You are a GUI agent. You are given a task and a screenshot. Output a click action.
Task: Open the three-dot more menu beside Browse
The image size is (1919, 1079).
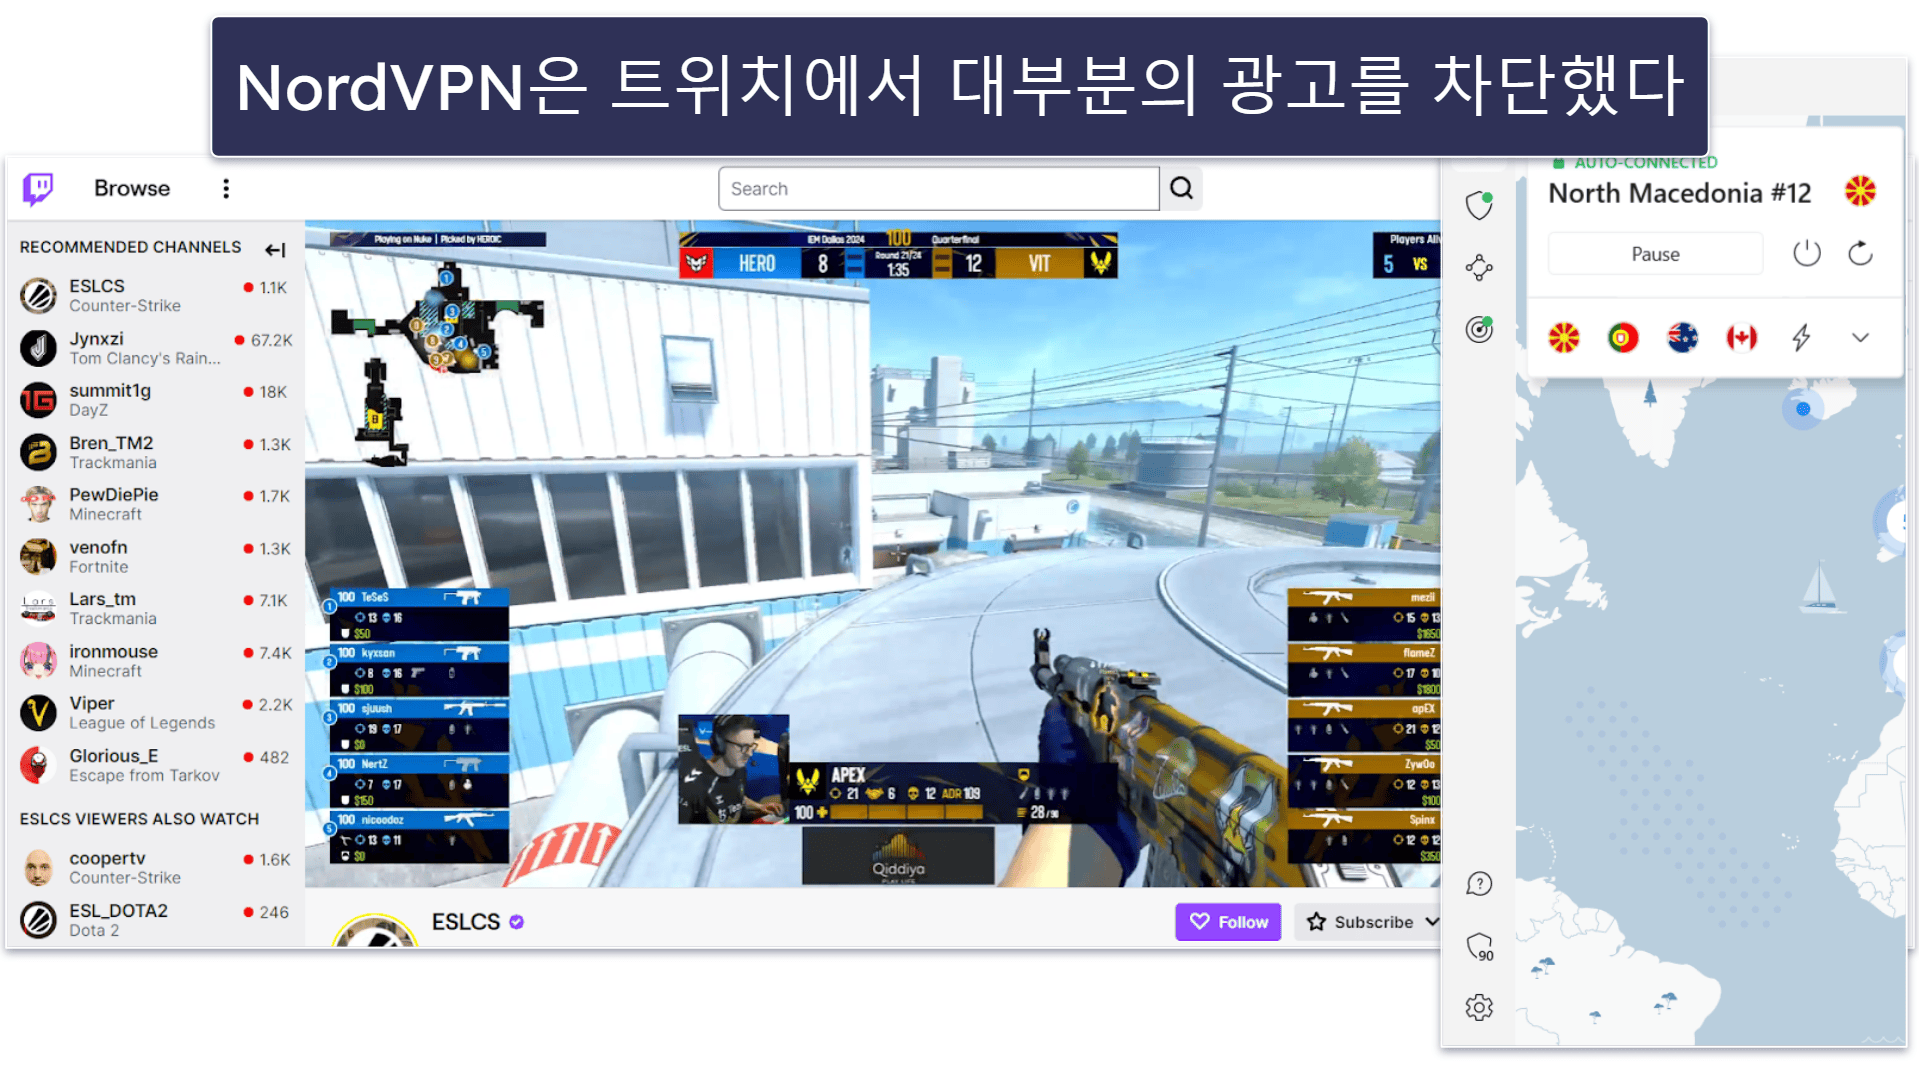[226, 189]
